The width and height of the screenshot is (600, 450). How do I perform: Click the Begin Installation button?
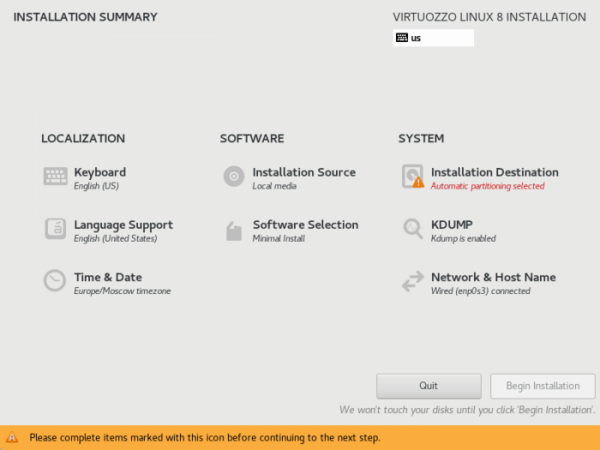541,386
